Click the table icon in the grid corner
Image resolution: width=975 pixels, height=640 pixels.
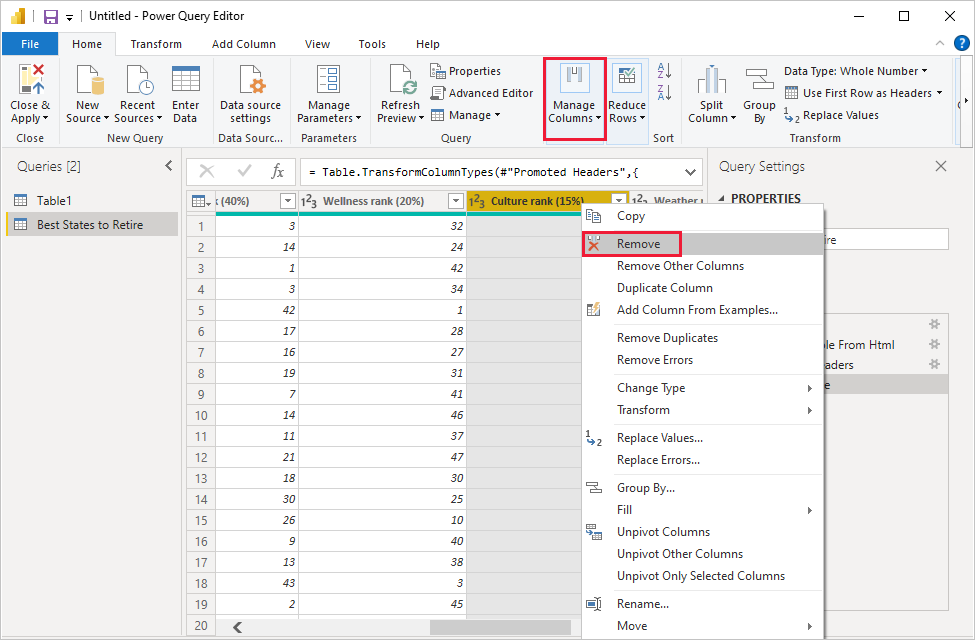(x=201, y=201)
